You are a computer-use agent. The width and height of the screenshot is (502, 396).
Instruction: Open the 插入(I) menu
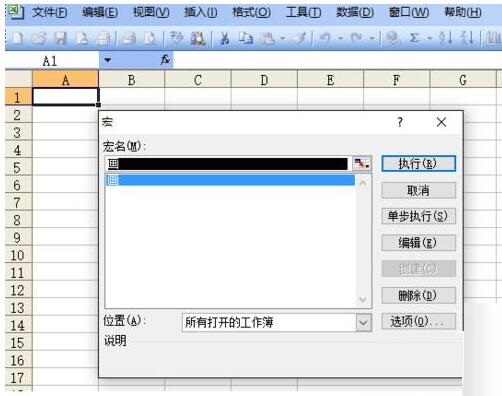pos(201,13)
